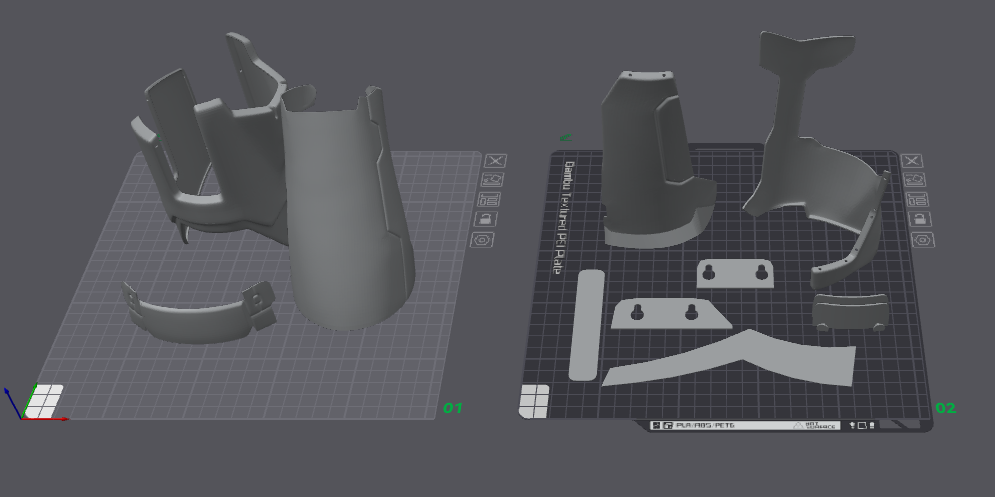Click the remove-all-objects X icon on plate 02
995x497 pixels.
(911, 161)
